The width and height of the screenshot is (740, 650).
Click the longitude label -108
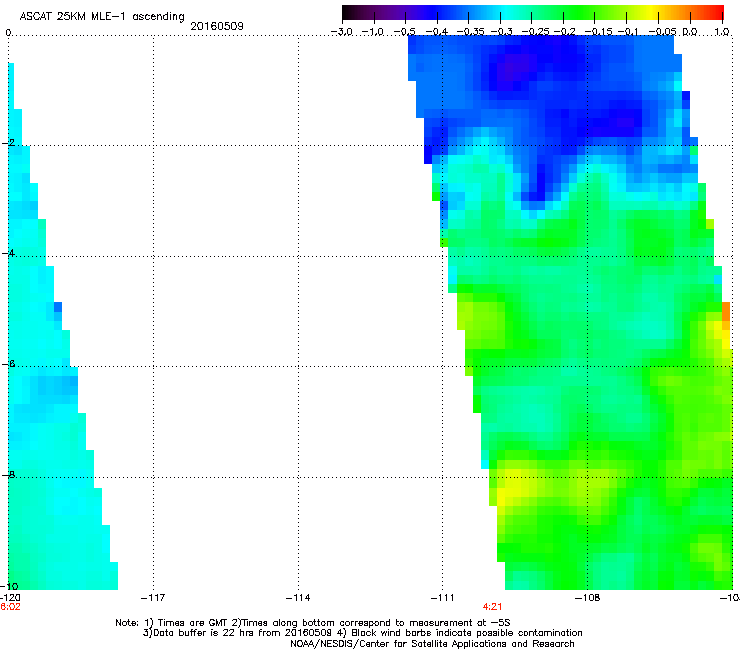[x=588, y=598]
